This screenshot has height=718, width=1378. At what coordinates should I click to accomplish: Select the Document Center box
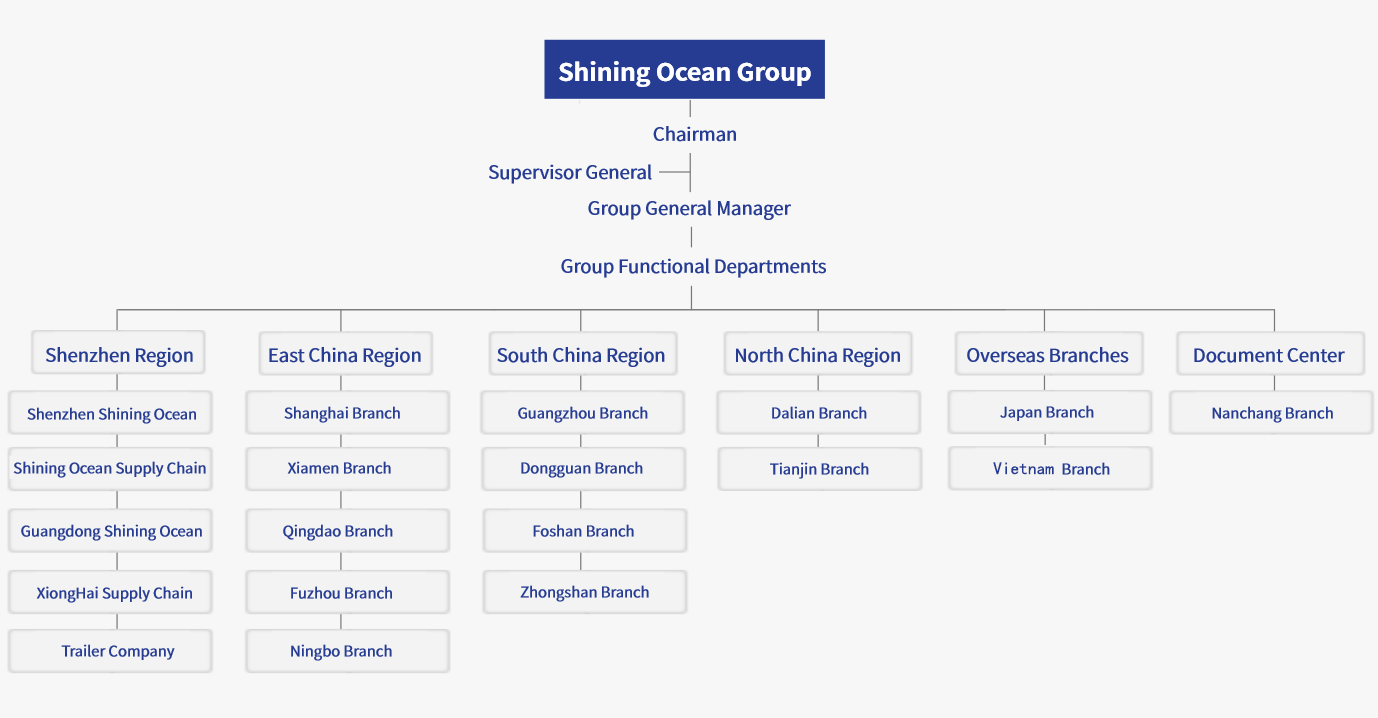pyautogui.click(x=1269, y=355)
